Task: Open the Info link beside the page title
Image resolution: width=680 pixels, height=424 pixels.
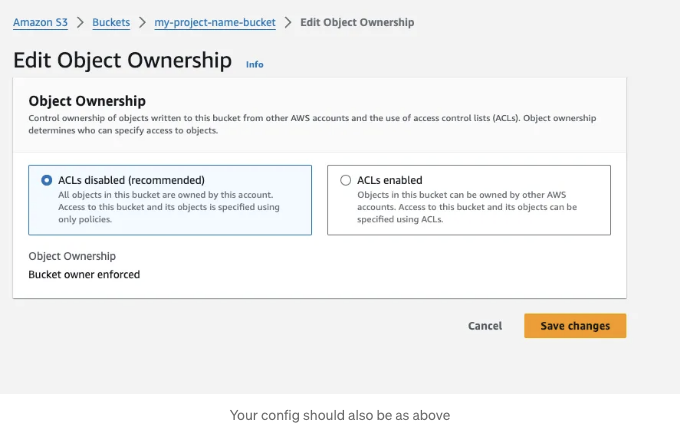Action: [x=255, y=64]
